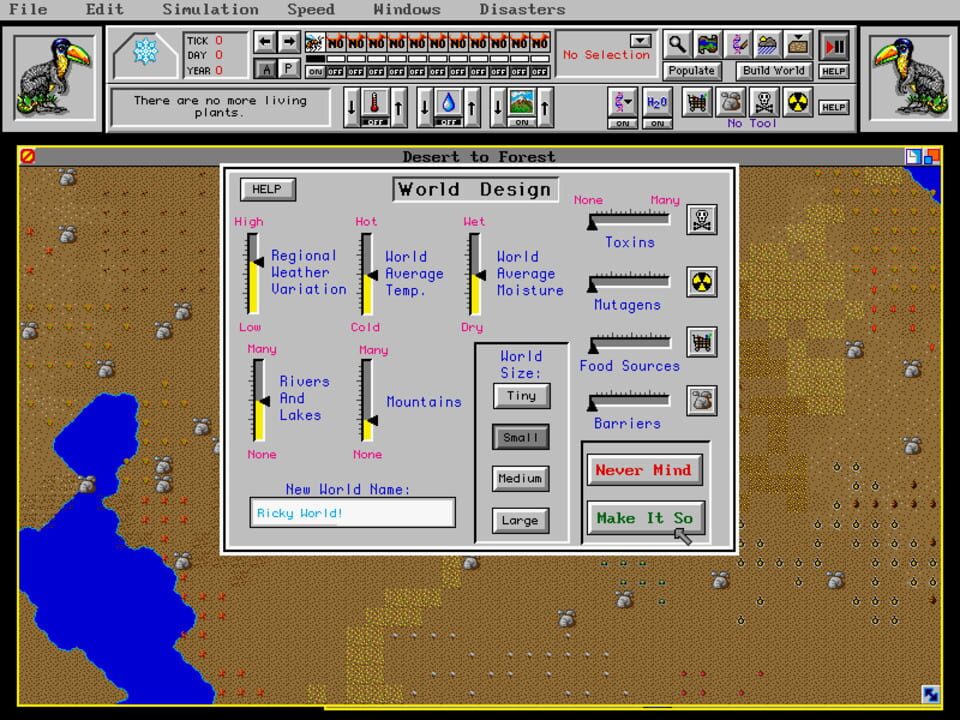The width and height of the screenshot is (960, 720).
Task: Click the play/pause simulation control
Action: pyautogui.click(x=833, y=44)
